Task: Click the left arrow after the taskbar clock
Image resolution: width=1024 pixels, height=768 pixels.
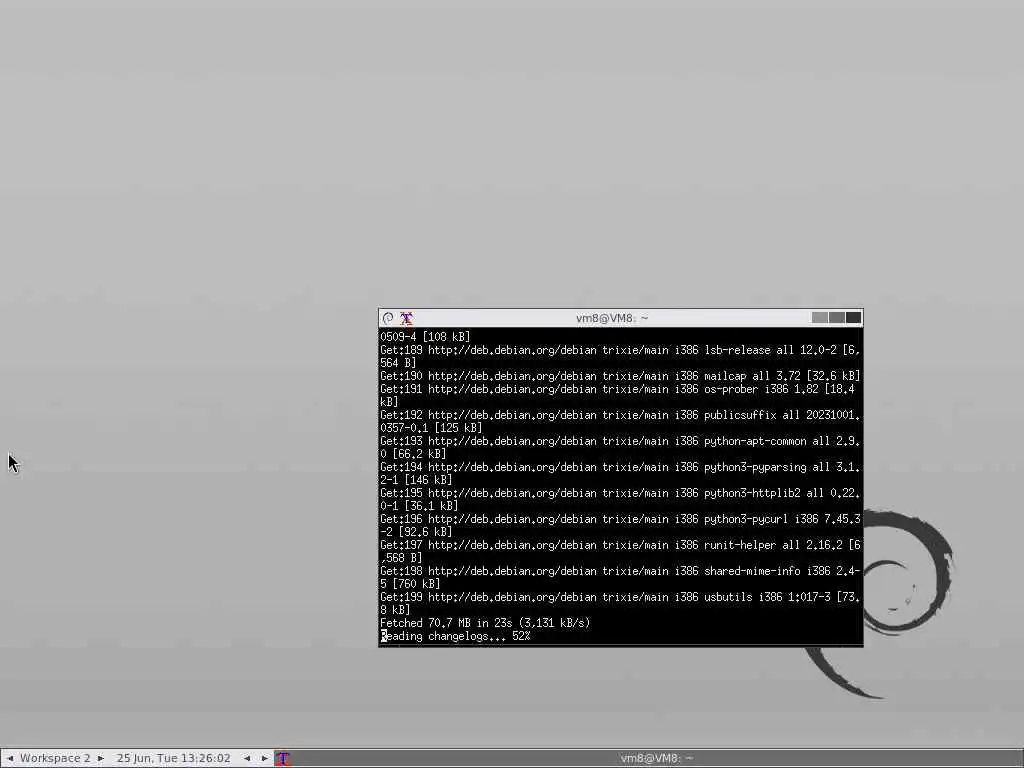Action: [247, 758]
